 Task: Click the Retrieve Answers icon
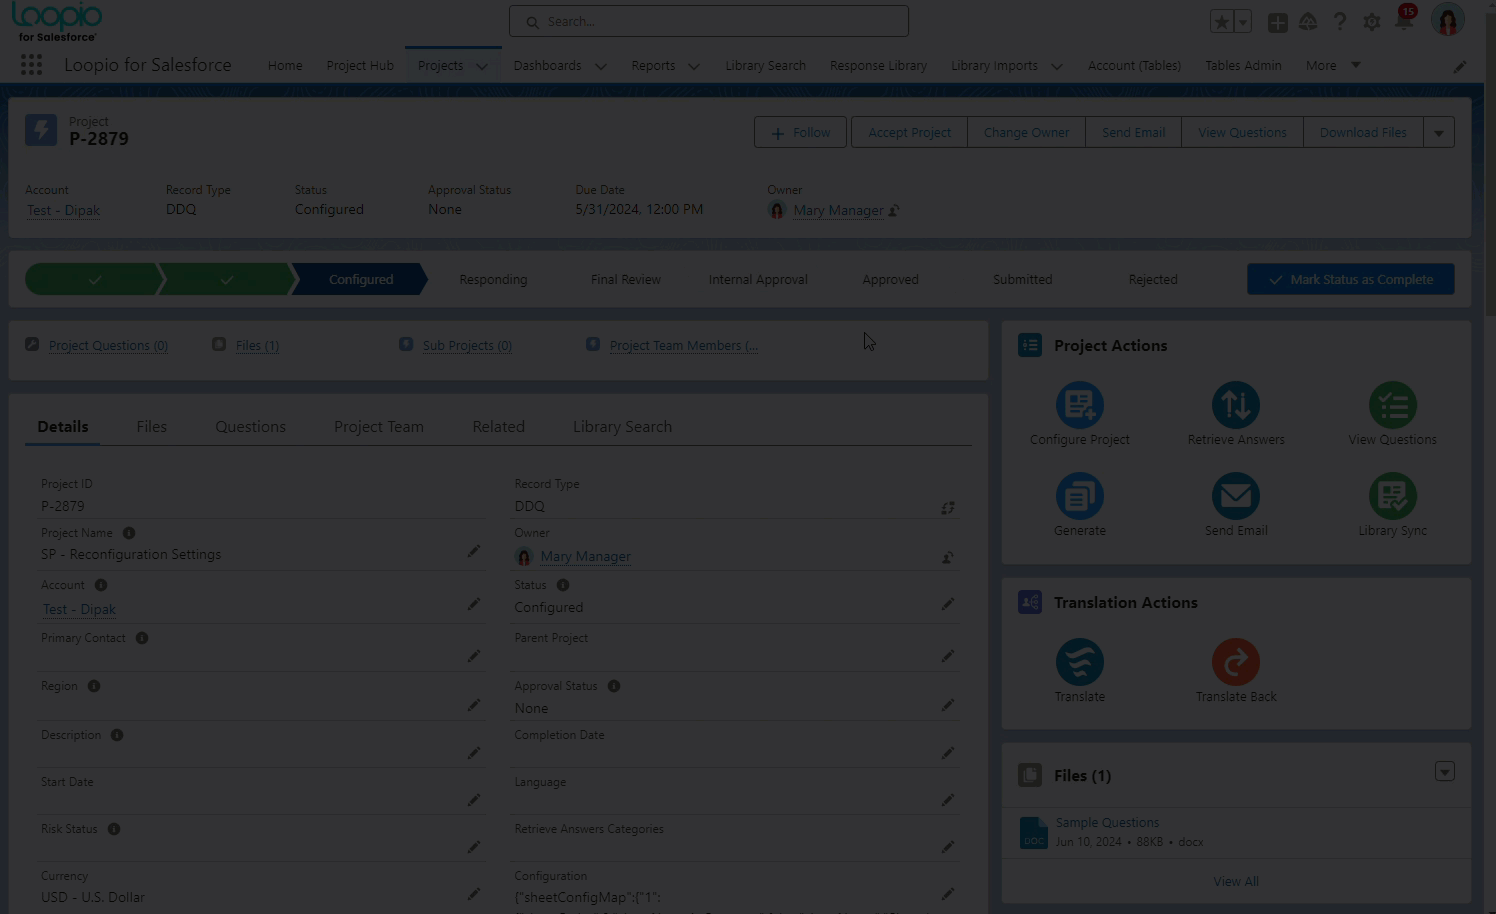(1235, 405)
